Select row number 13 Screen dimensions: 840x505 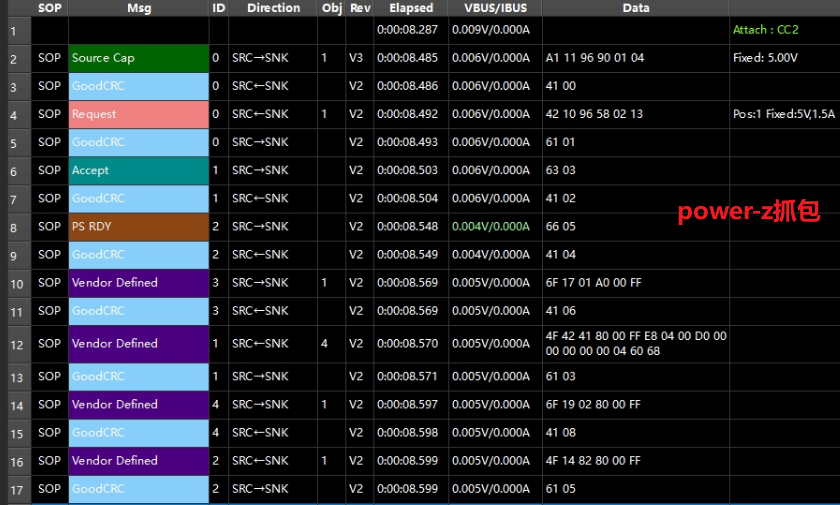coord(17,377)
